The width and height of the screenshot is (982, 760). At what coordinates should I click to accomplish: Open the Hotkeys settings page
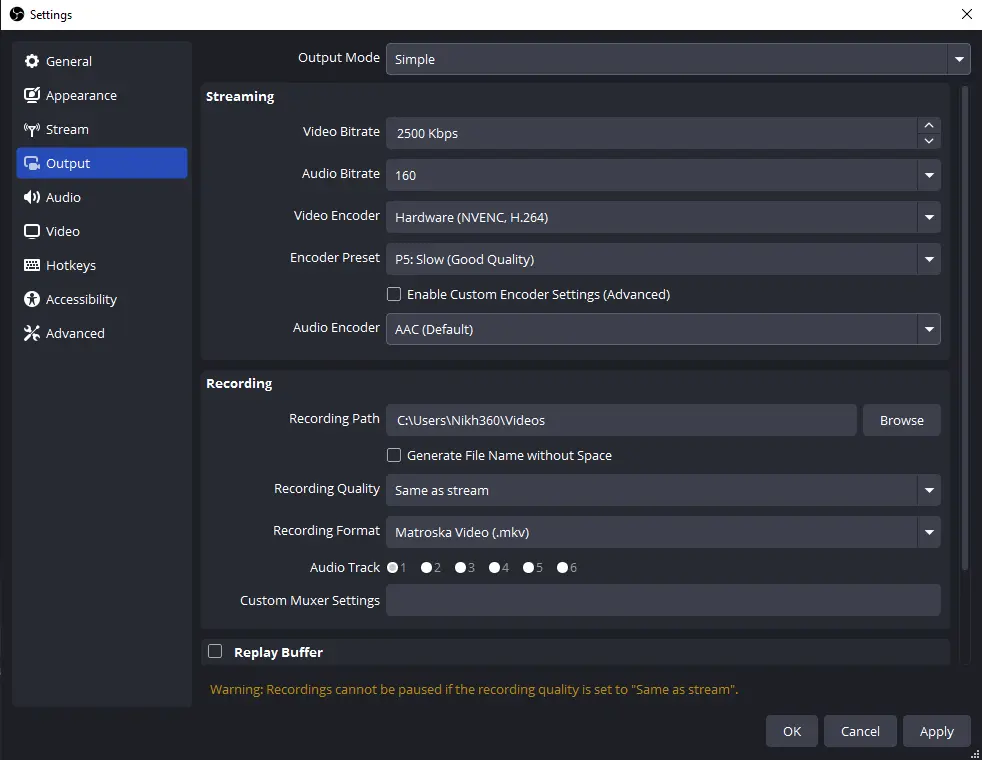click(x=101, y=265)
